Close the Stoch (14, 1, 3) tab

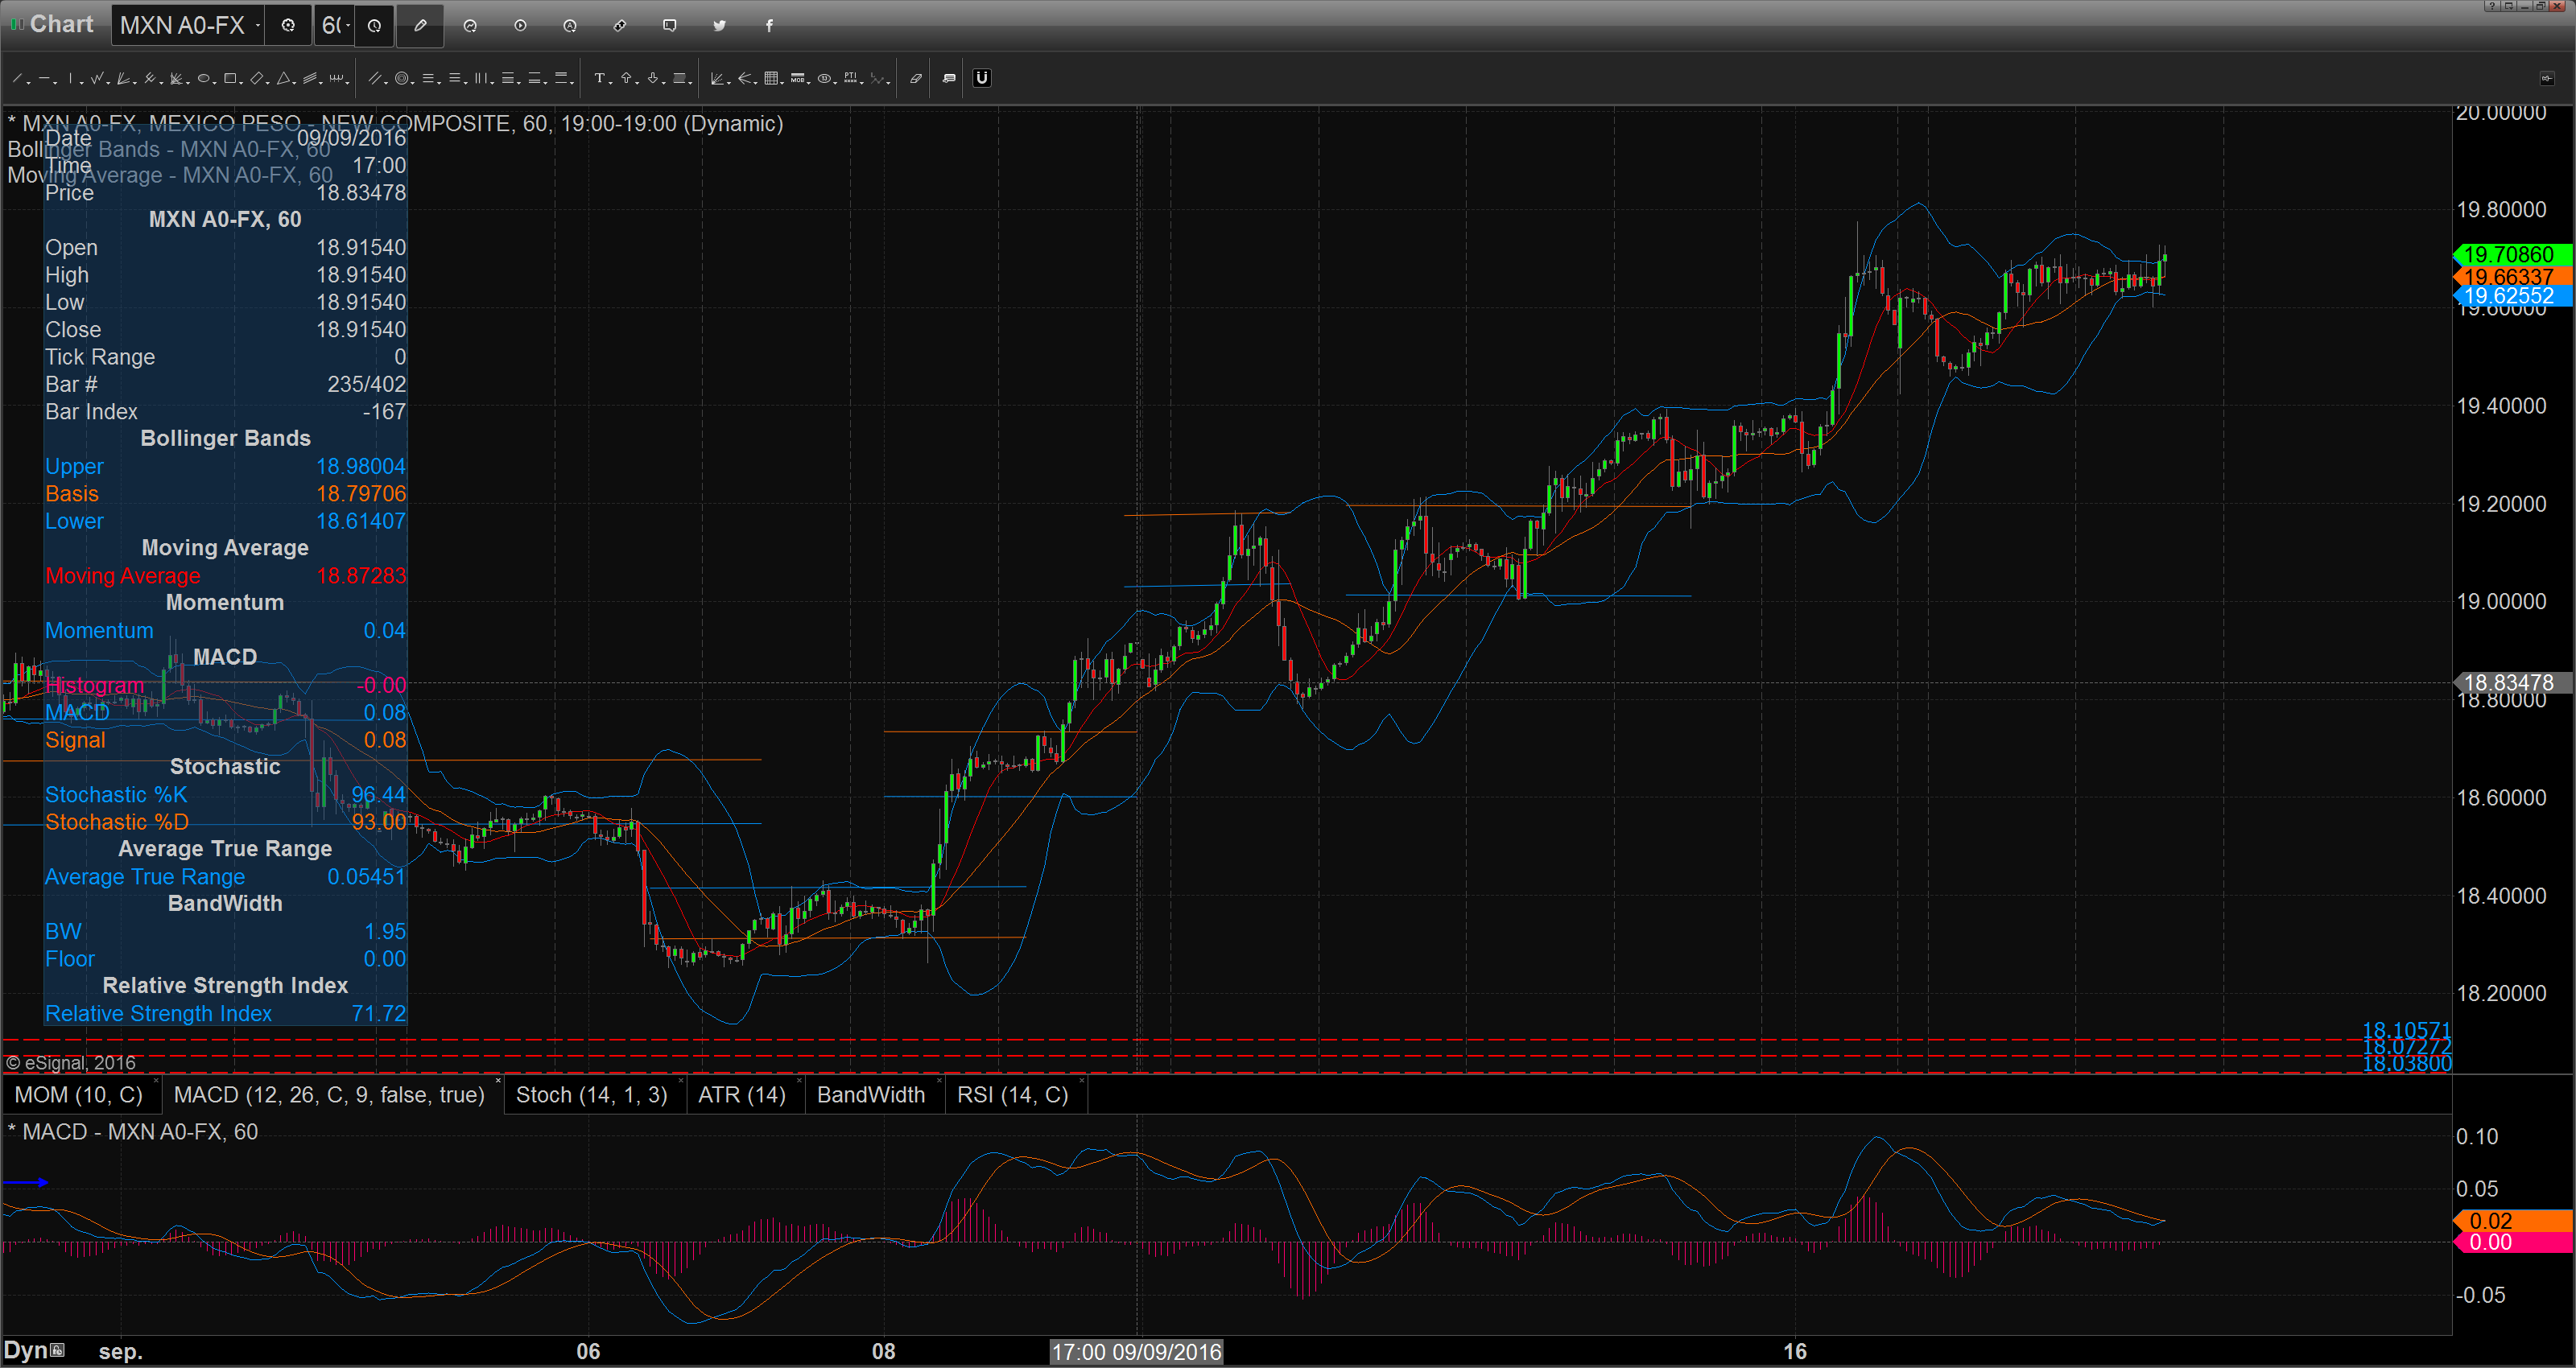pos(681,1081)
